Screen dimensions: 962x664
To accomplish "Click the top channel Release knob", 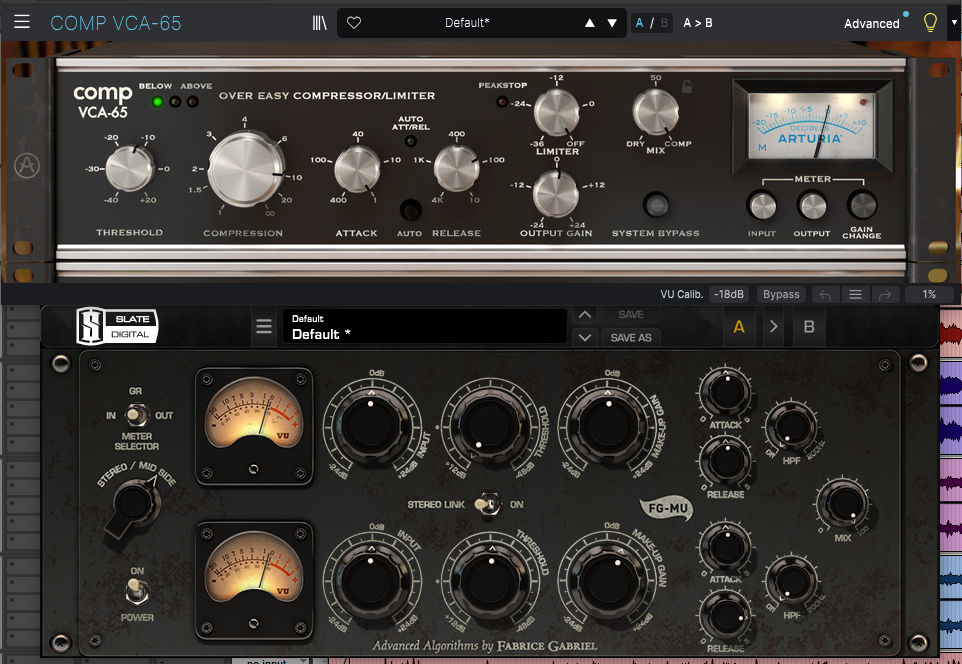I will 726,461.
